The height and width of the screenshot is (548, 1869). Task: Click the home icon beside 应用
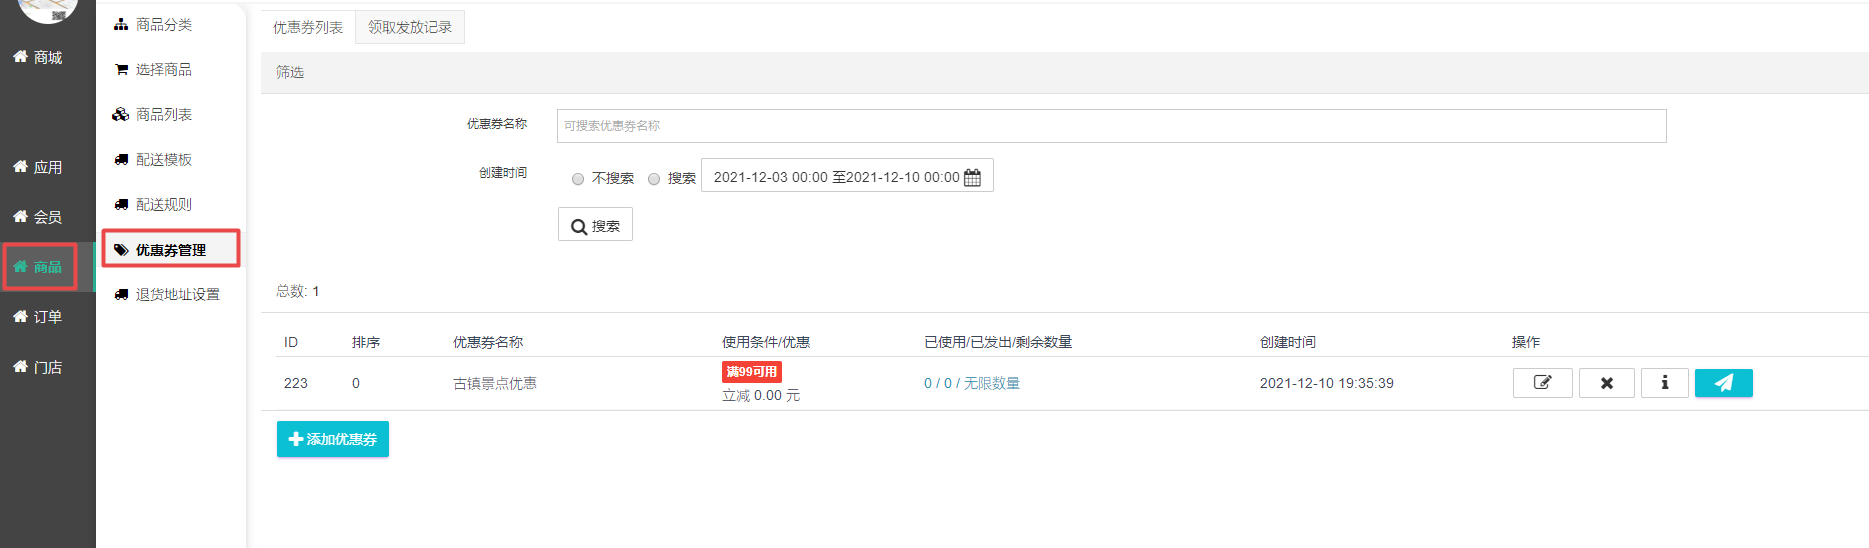[20, 167]
